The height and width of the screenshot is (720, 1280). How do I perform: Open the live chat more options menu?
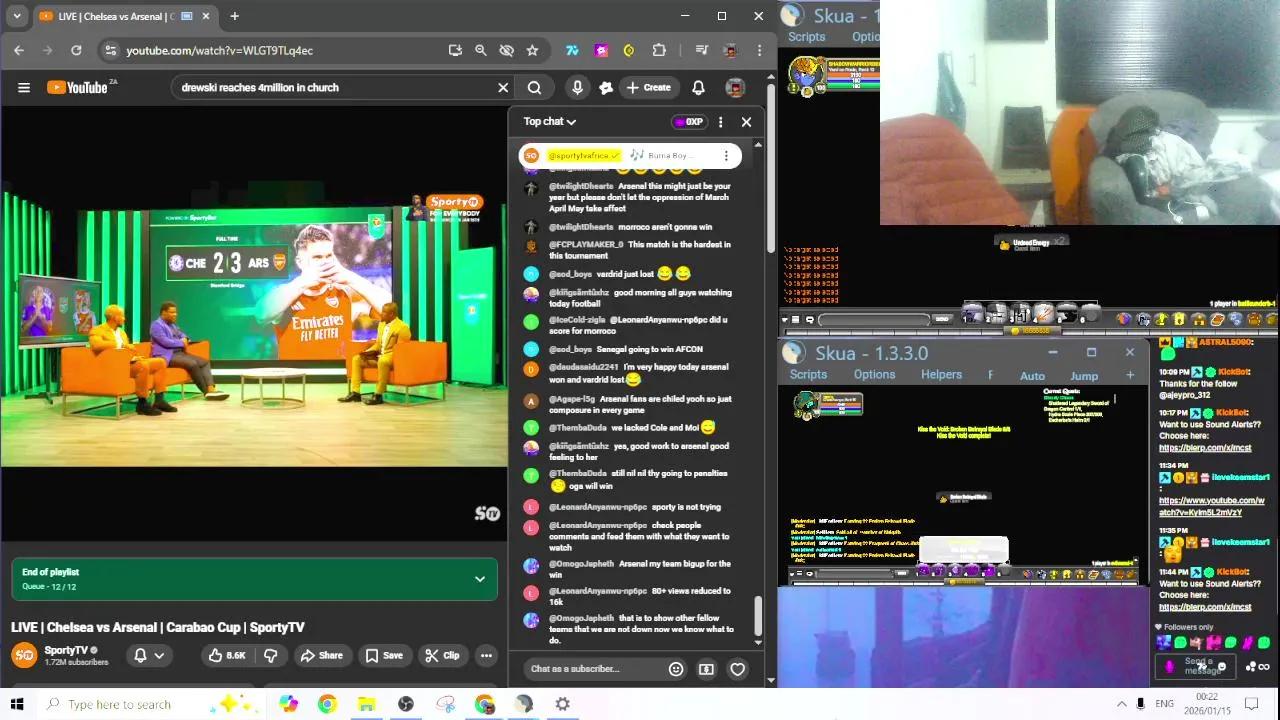point(720,122)
